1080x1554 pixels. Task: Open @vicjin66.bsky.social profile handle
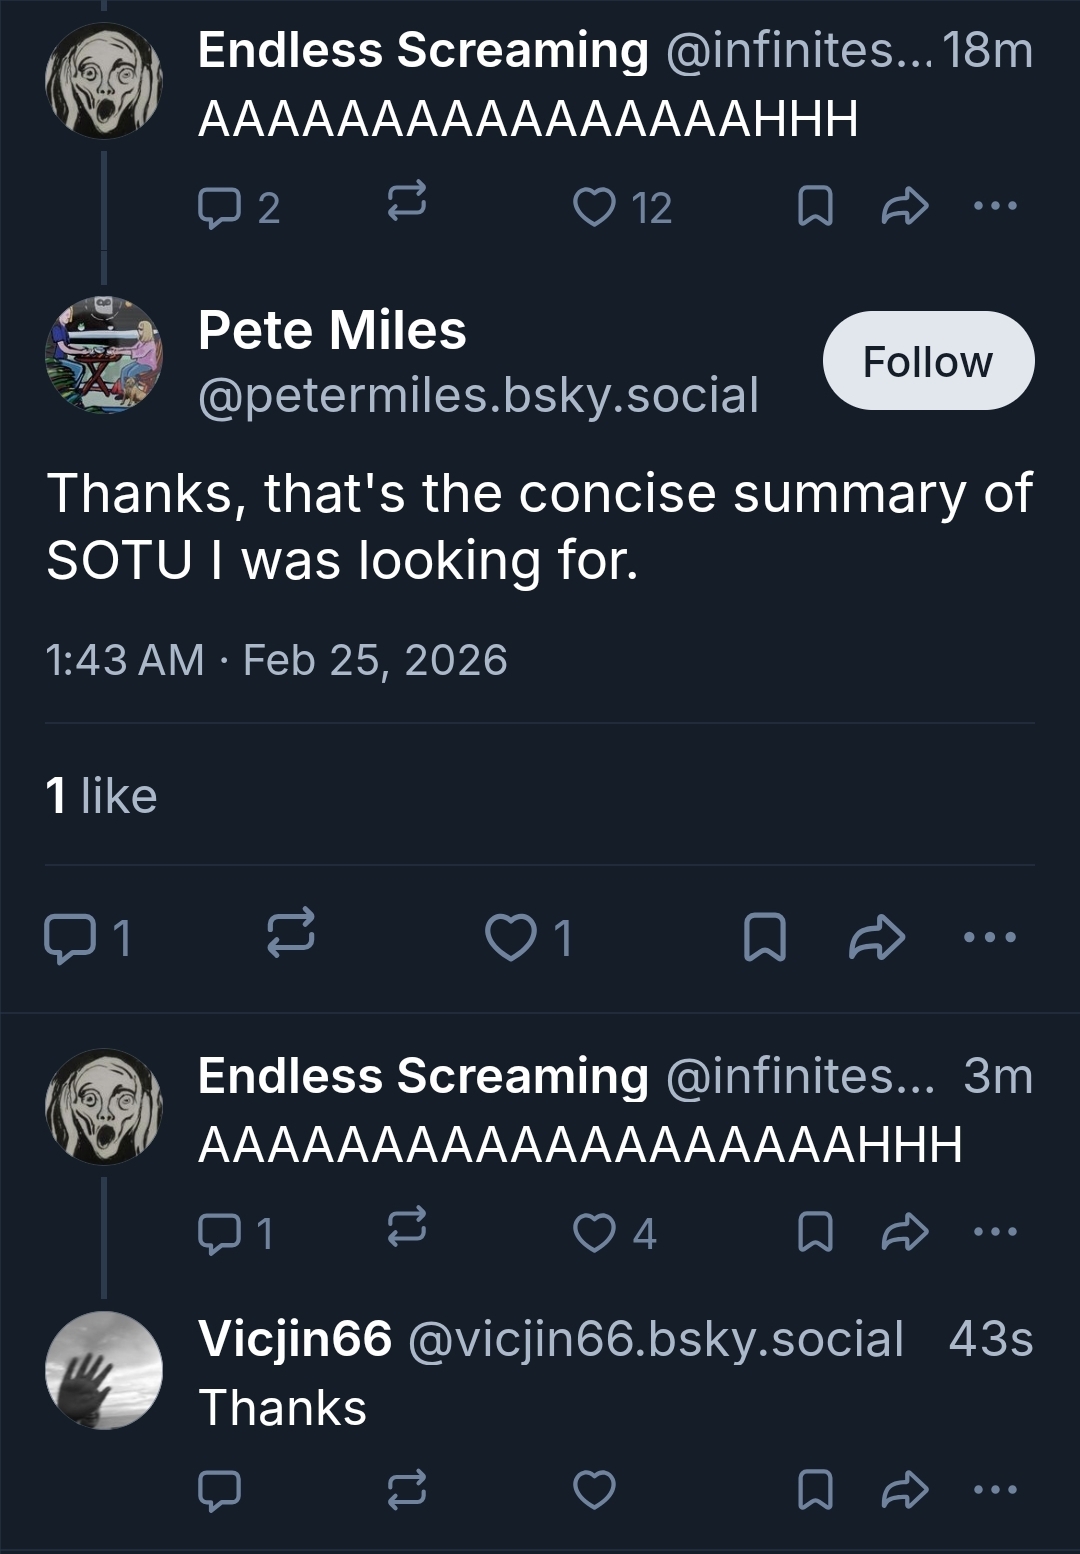tap(656, 1339)
